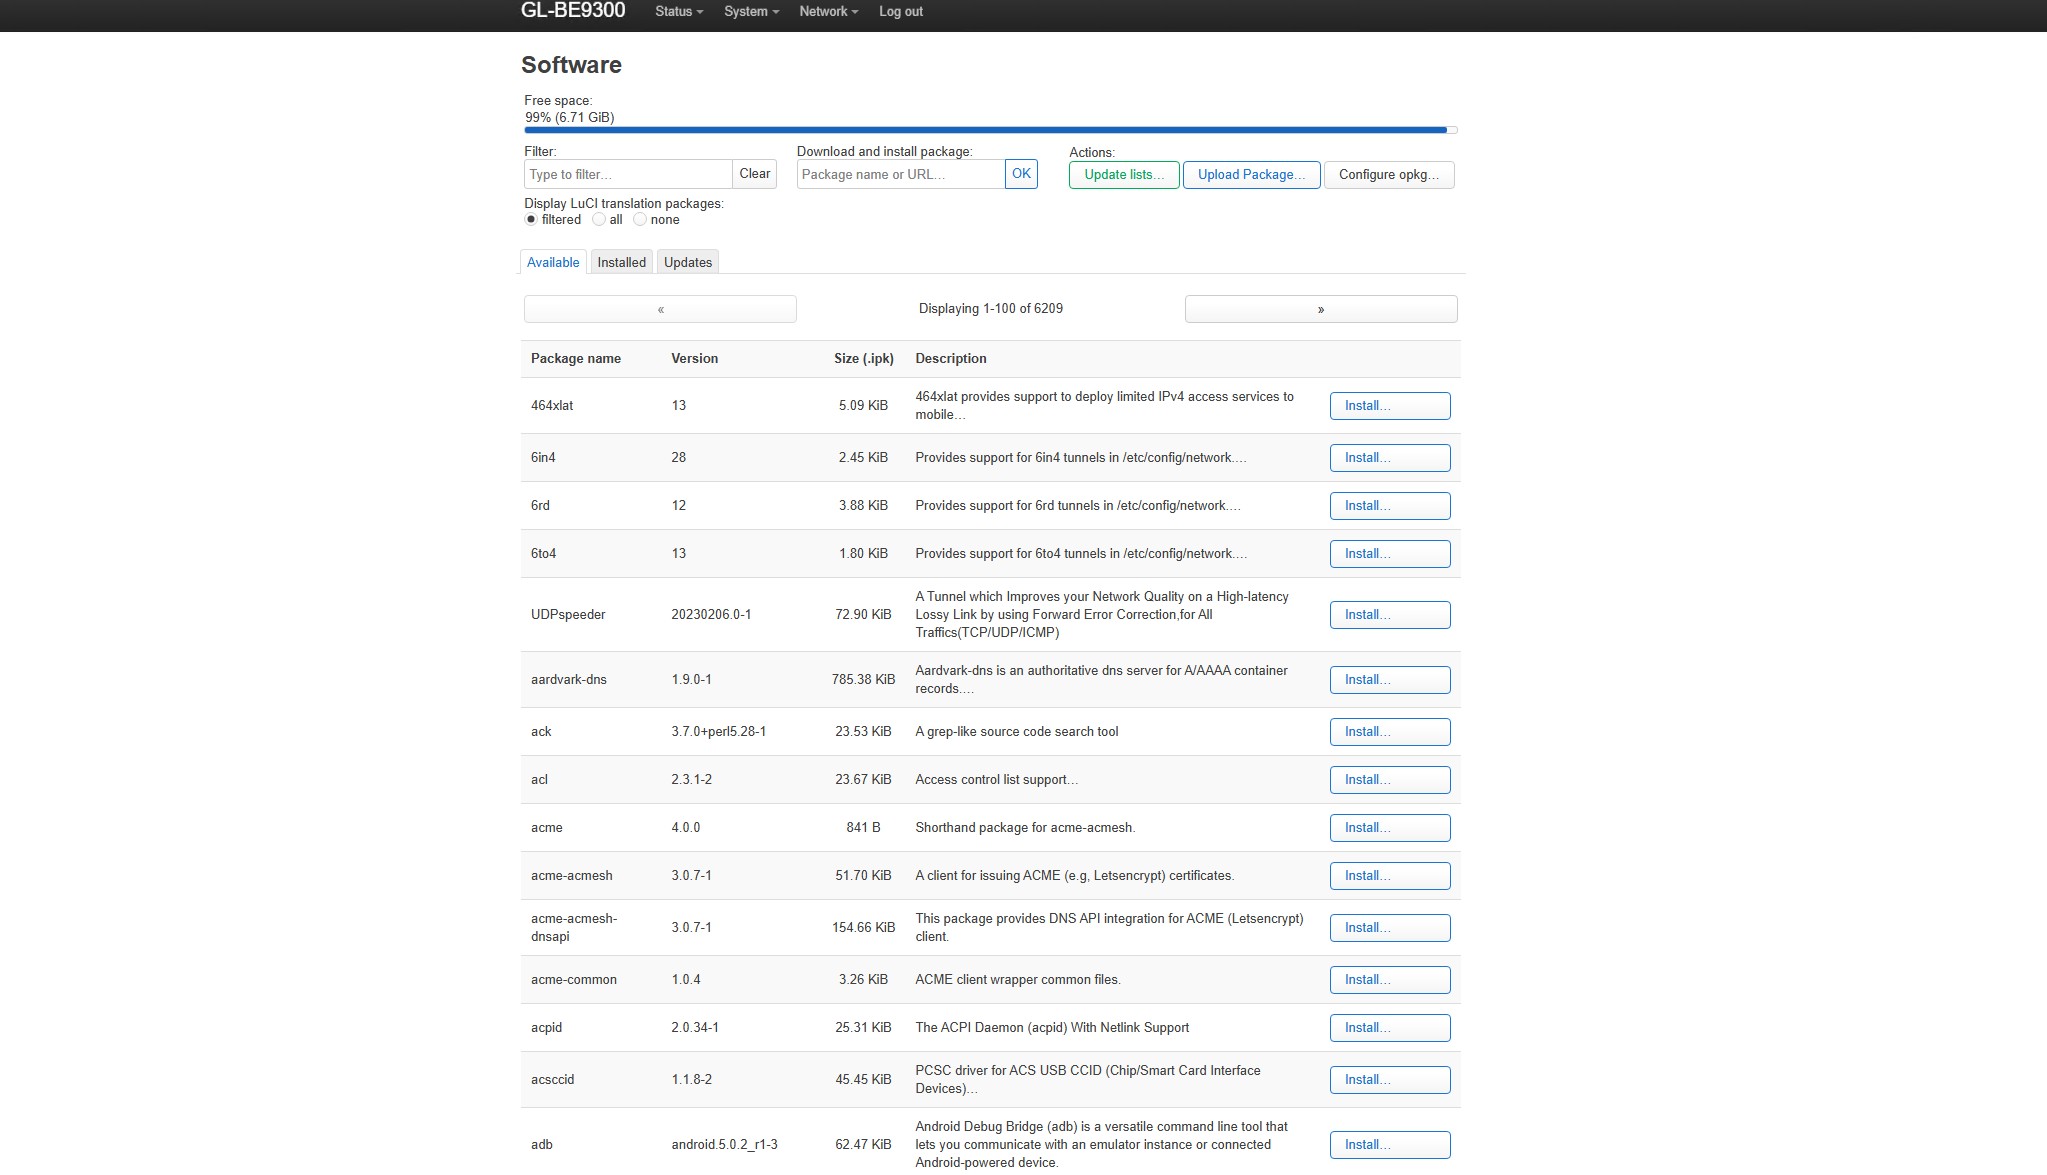Screen dimensions: 2047x1175
Task: Select the all translation packages radio
Action: click(x=599, y=220)
